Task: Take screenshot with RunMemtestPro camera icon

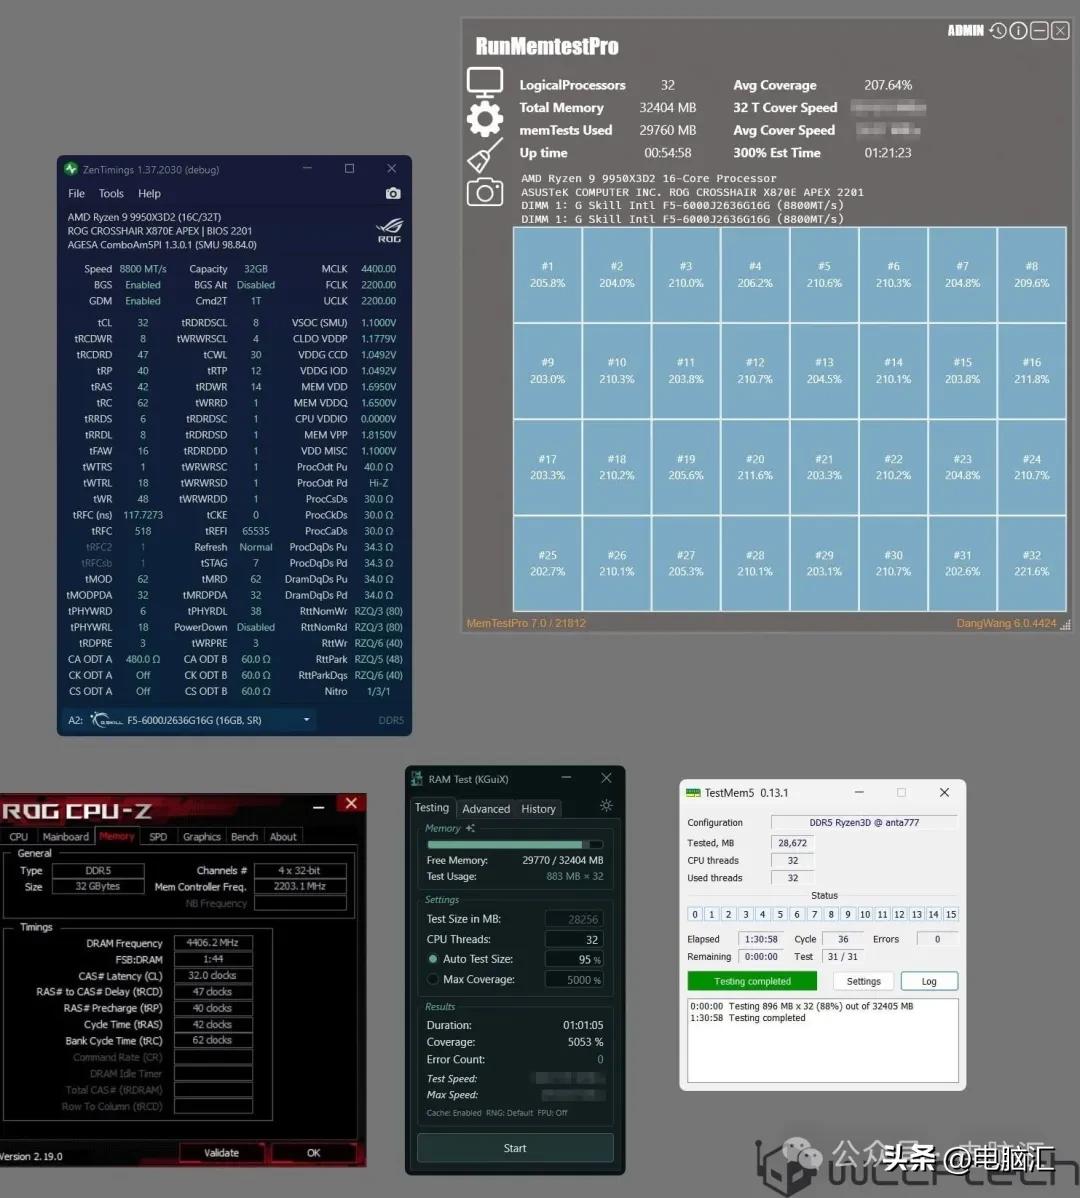Action: (x=485, y=192)
